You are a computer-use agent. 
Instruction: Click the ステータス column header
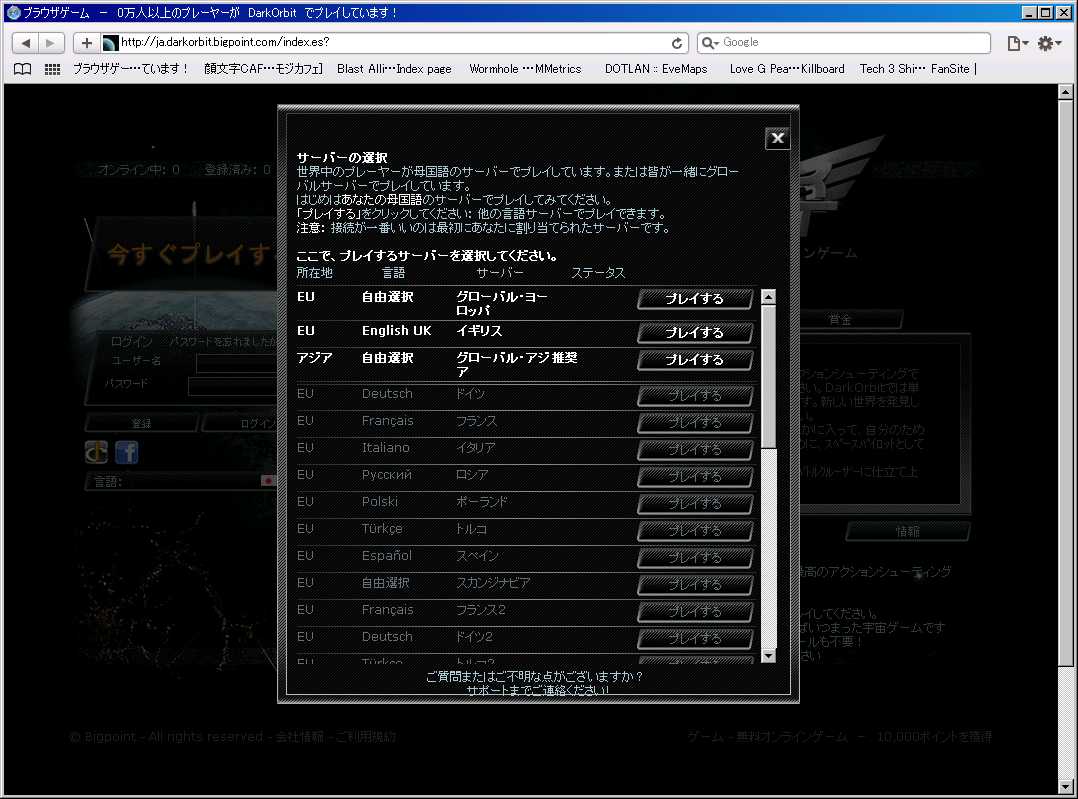coord(598,273)
